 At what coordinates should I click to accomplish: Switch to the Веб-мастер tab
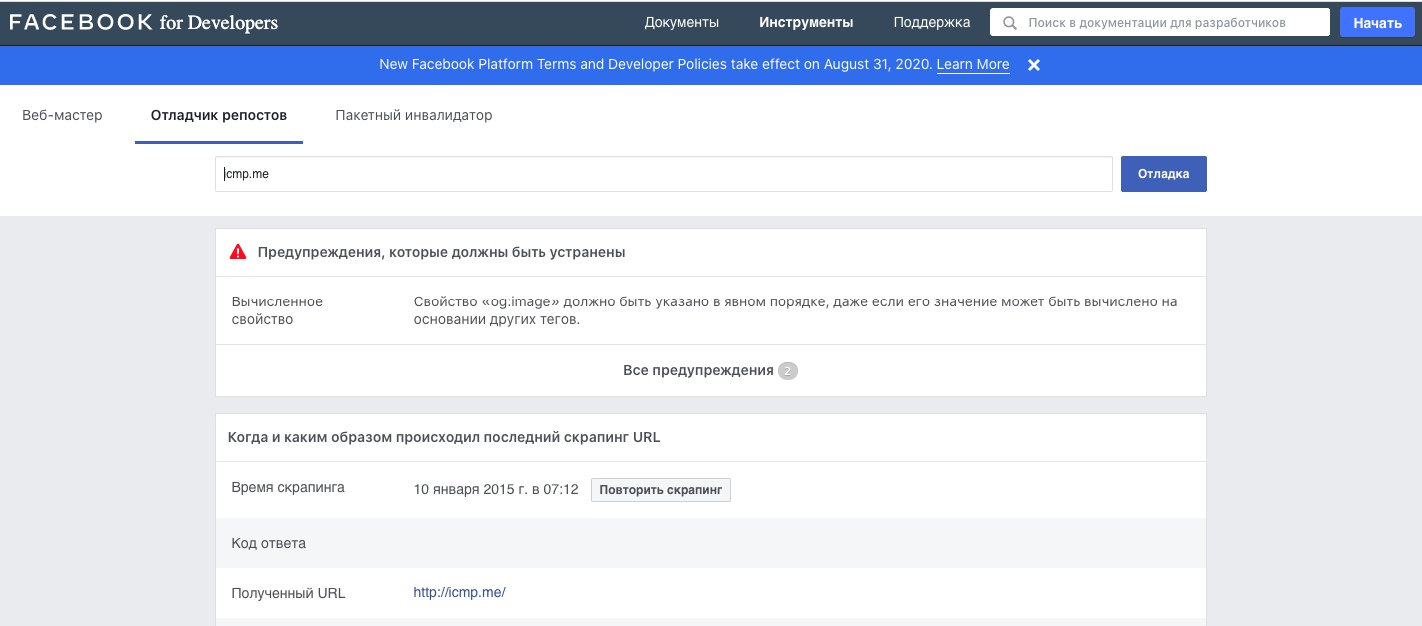[62, 115]
